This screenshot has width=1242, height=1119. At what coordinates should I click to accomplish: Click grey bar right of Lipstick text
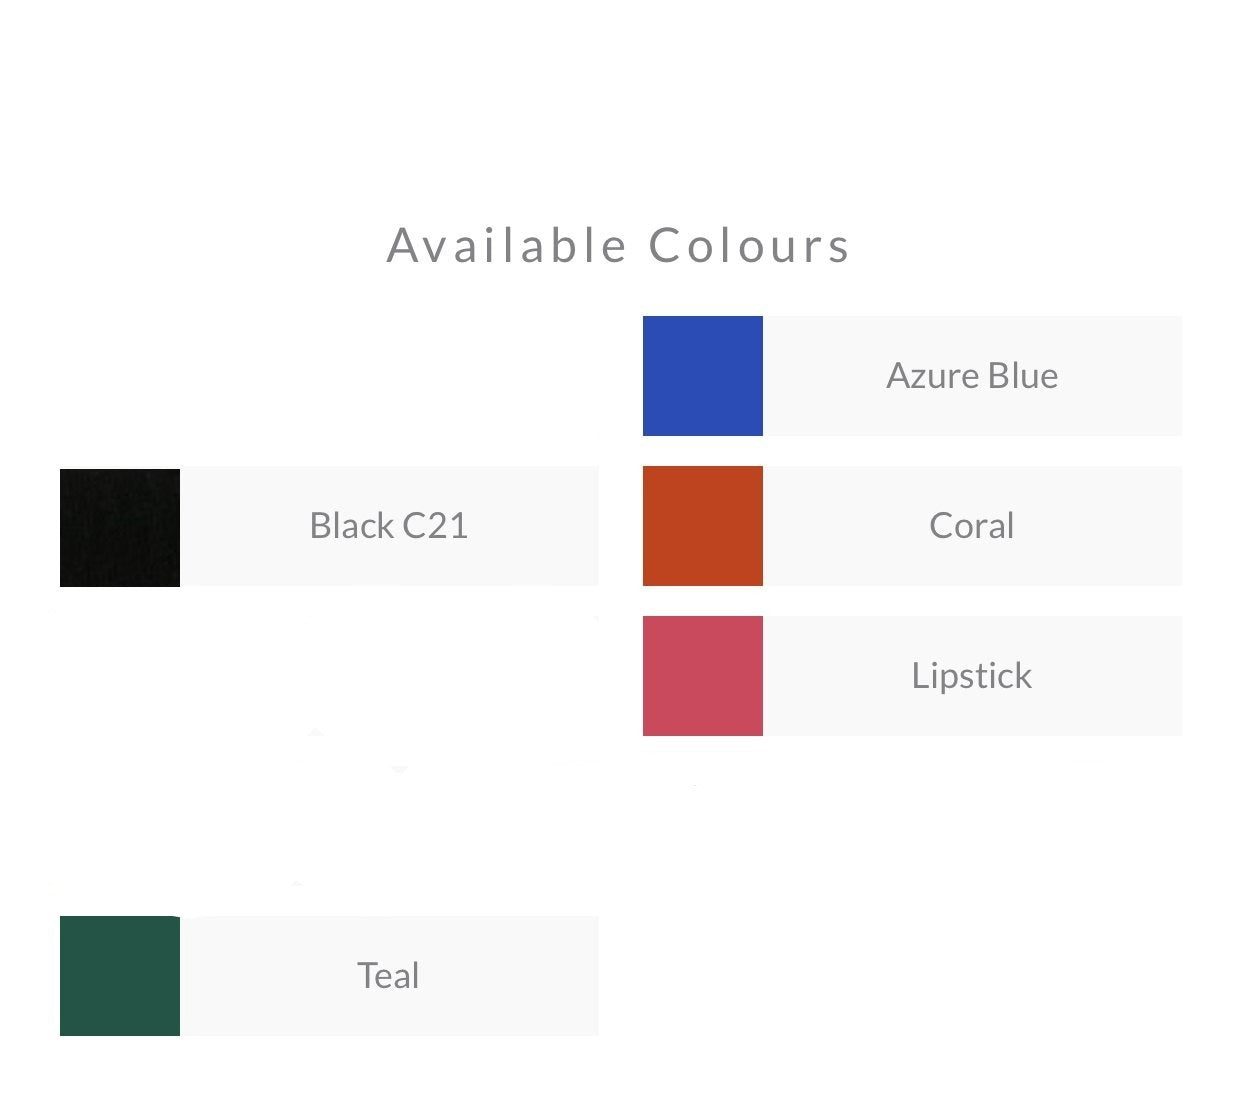click(1107, 676)
